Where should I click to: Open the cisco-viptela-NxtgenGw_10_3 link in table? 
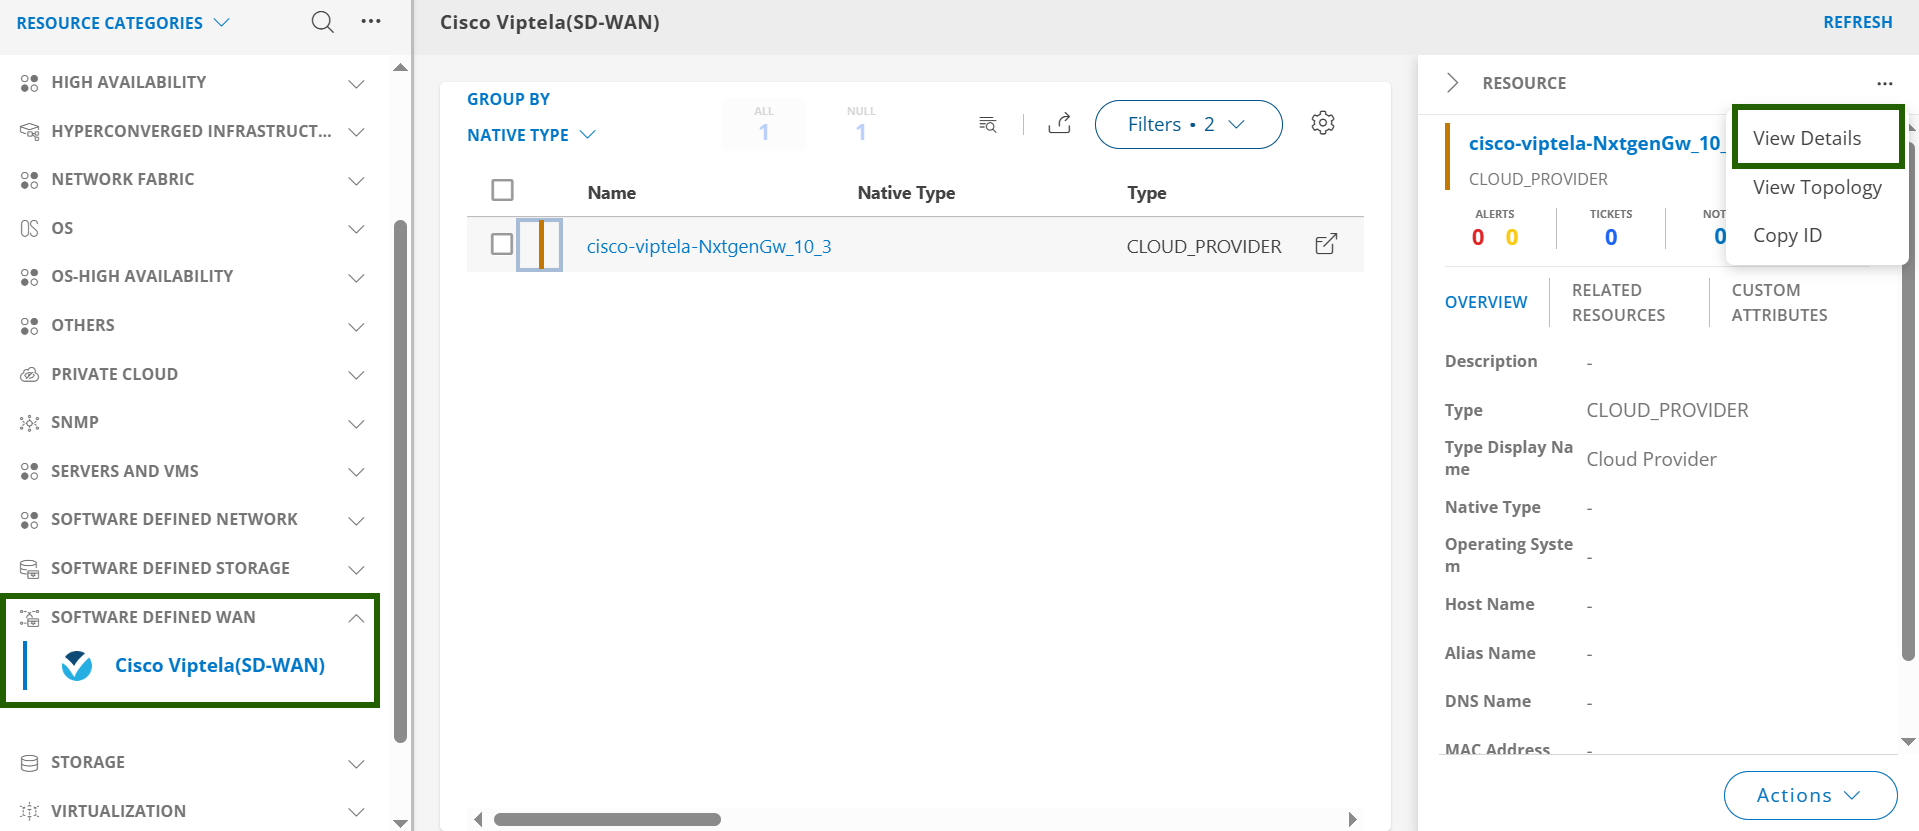(709, 246)
